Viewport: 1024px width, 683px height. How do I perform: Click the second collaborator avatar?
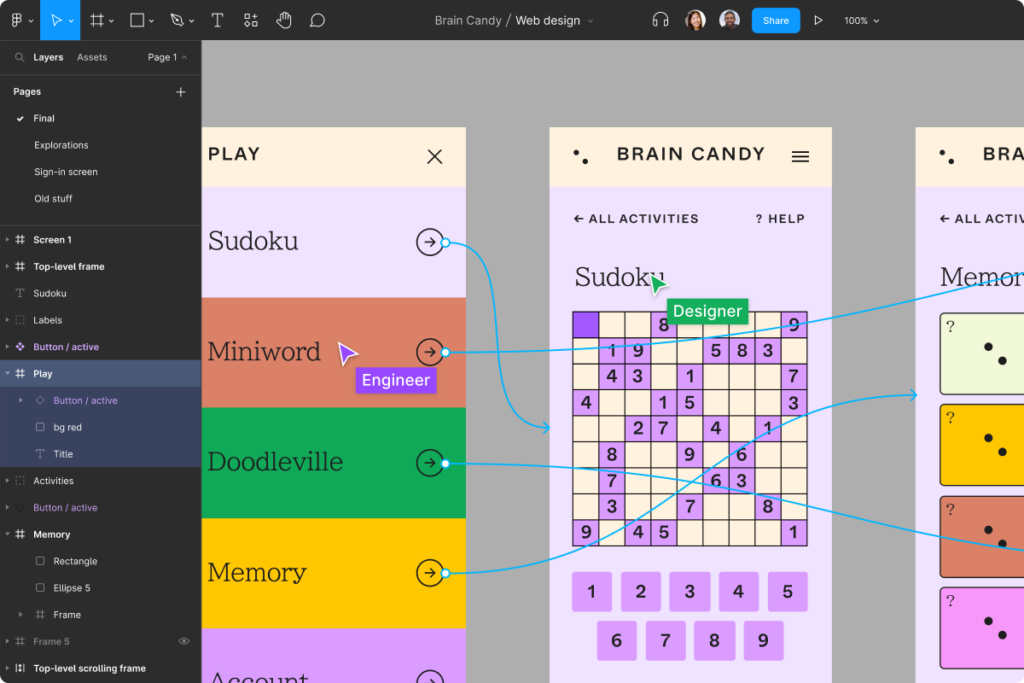coord(729,20)
